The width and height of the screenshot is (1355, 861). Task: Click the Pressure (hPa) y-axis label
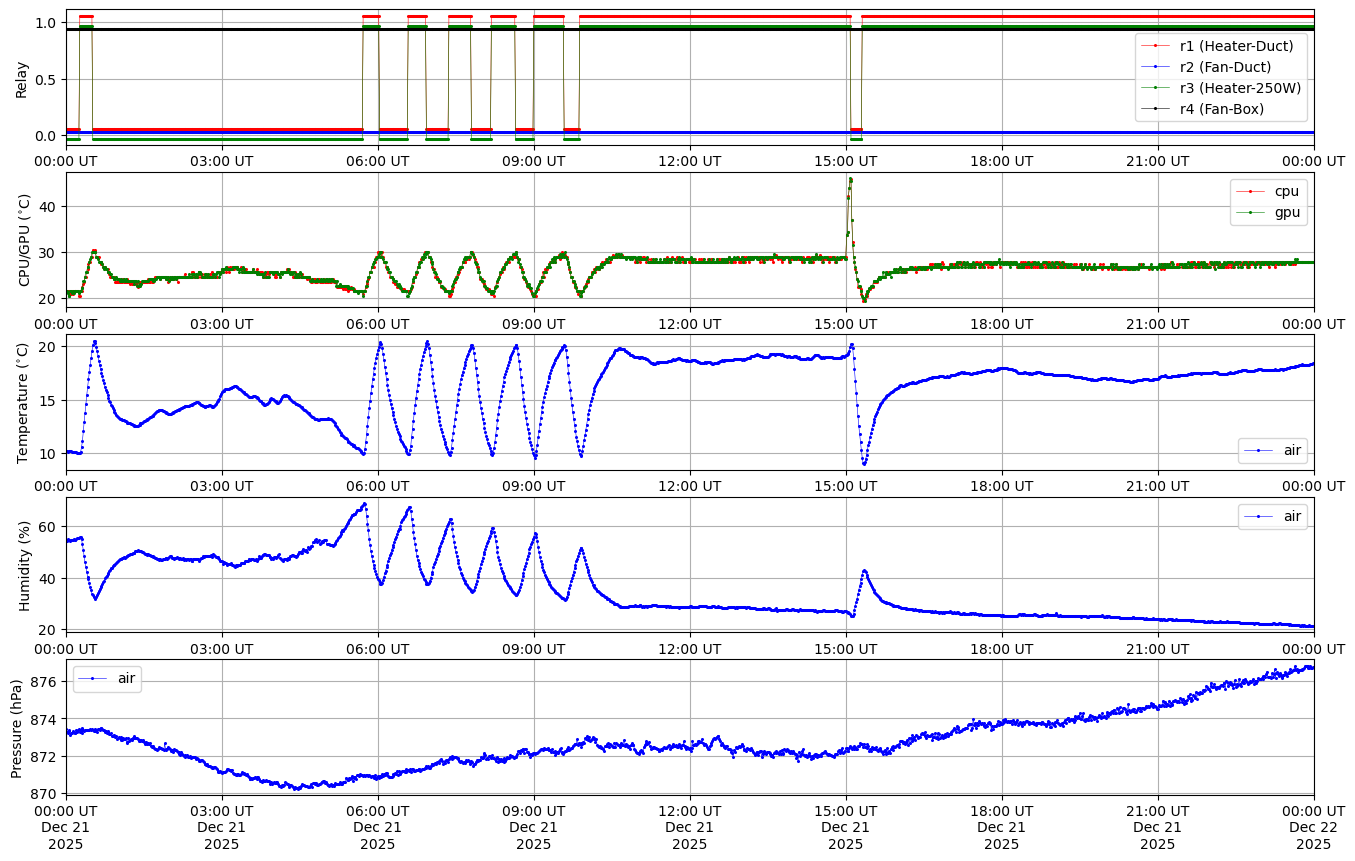coord(16,727)
